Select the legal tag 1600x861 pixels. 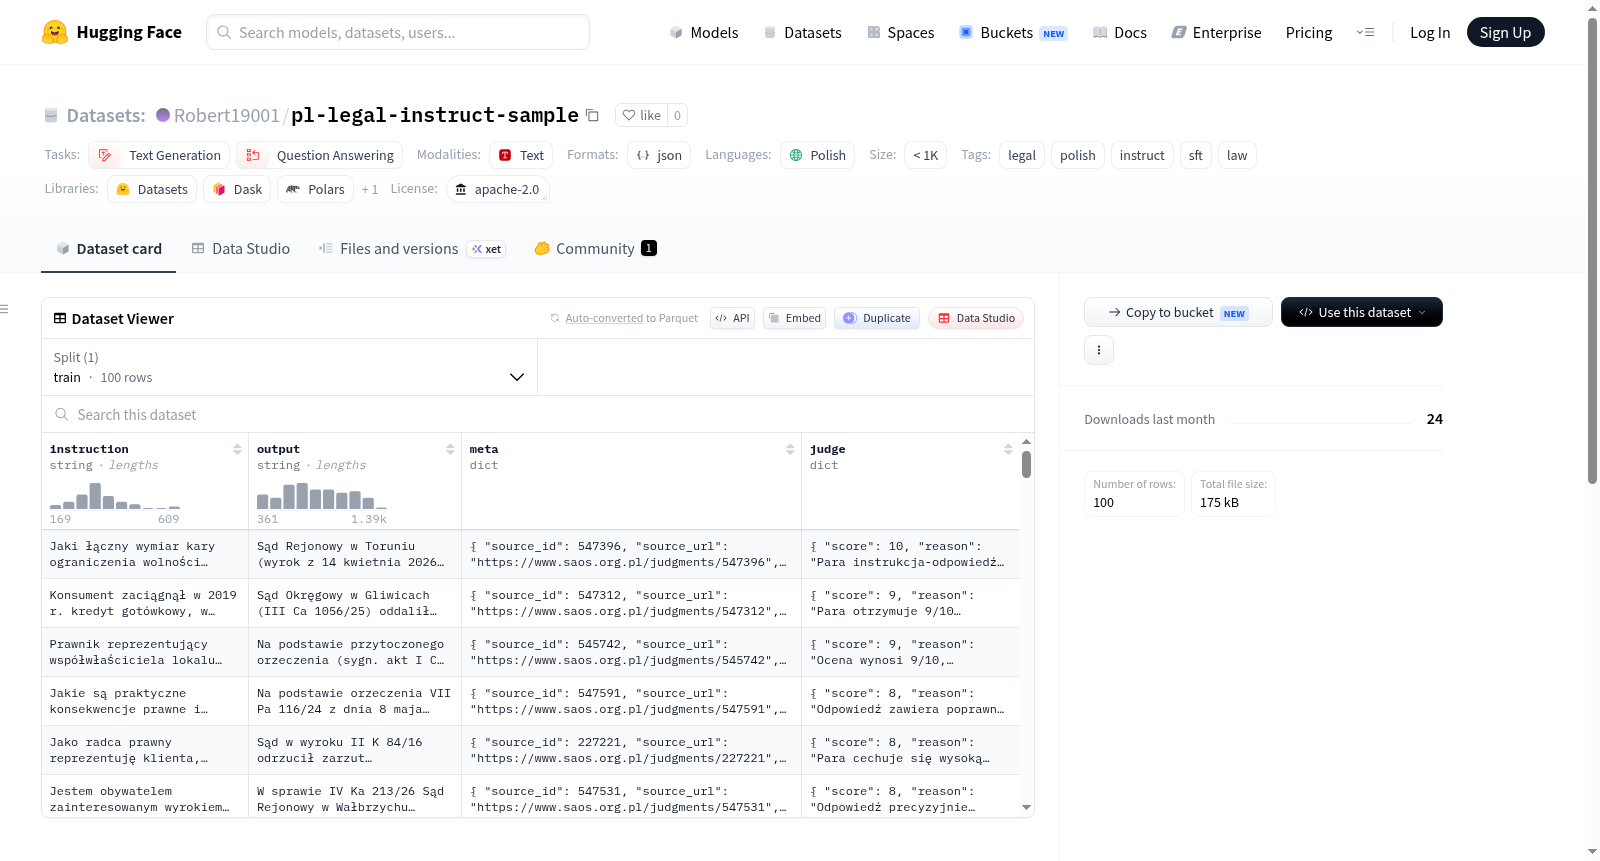tap(1022, 155)
